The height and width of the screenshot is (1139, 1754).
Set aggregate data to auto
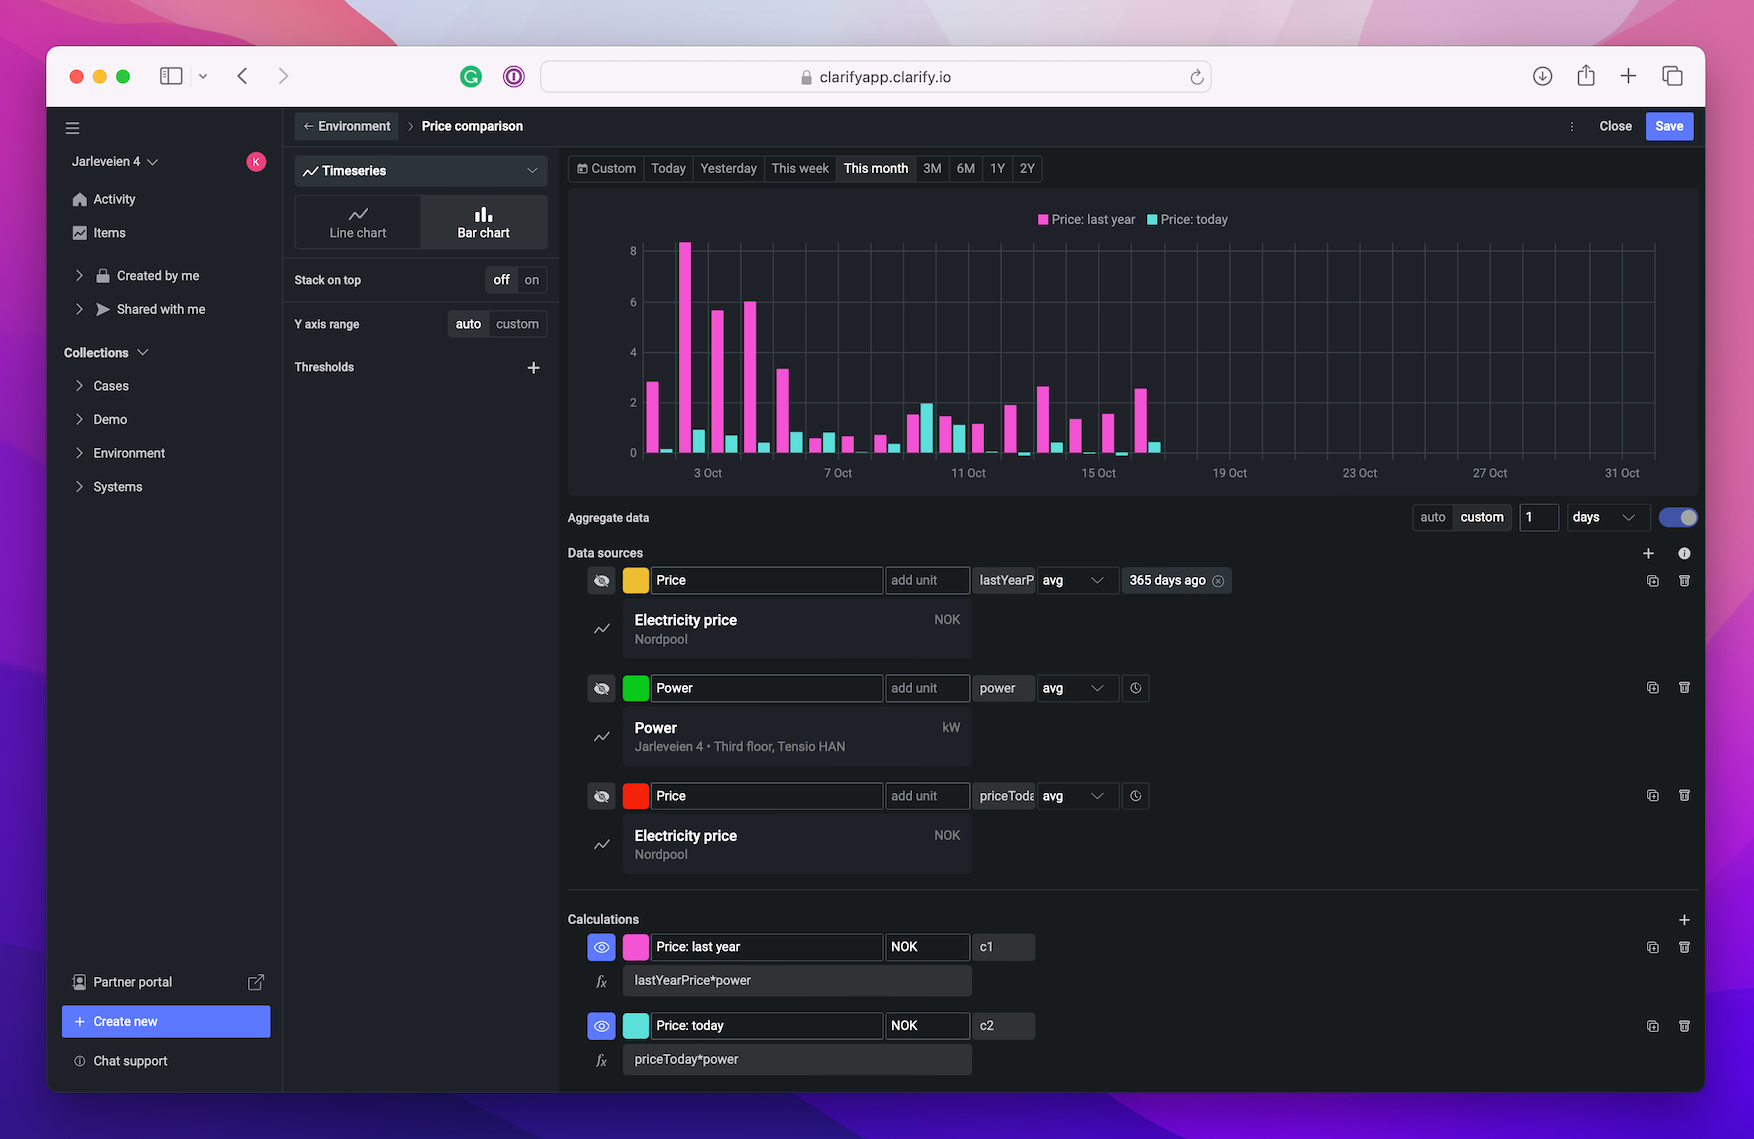point(1433,517)
